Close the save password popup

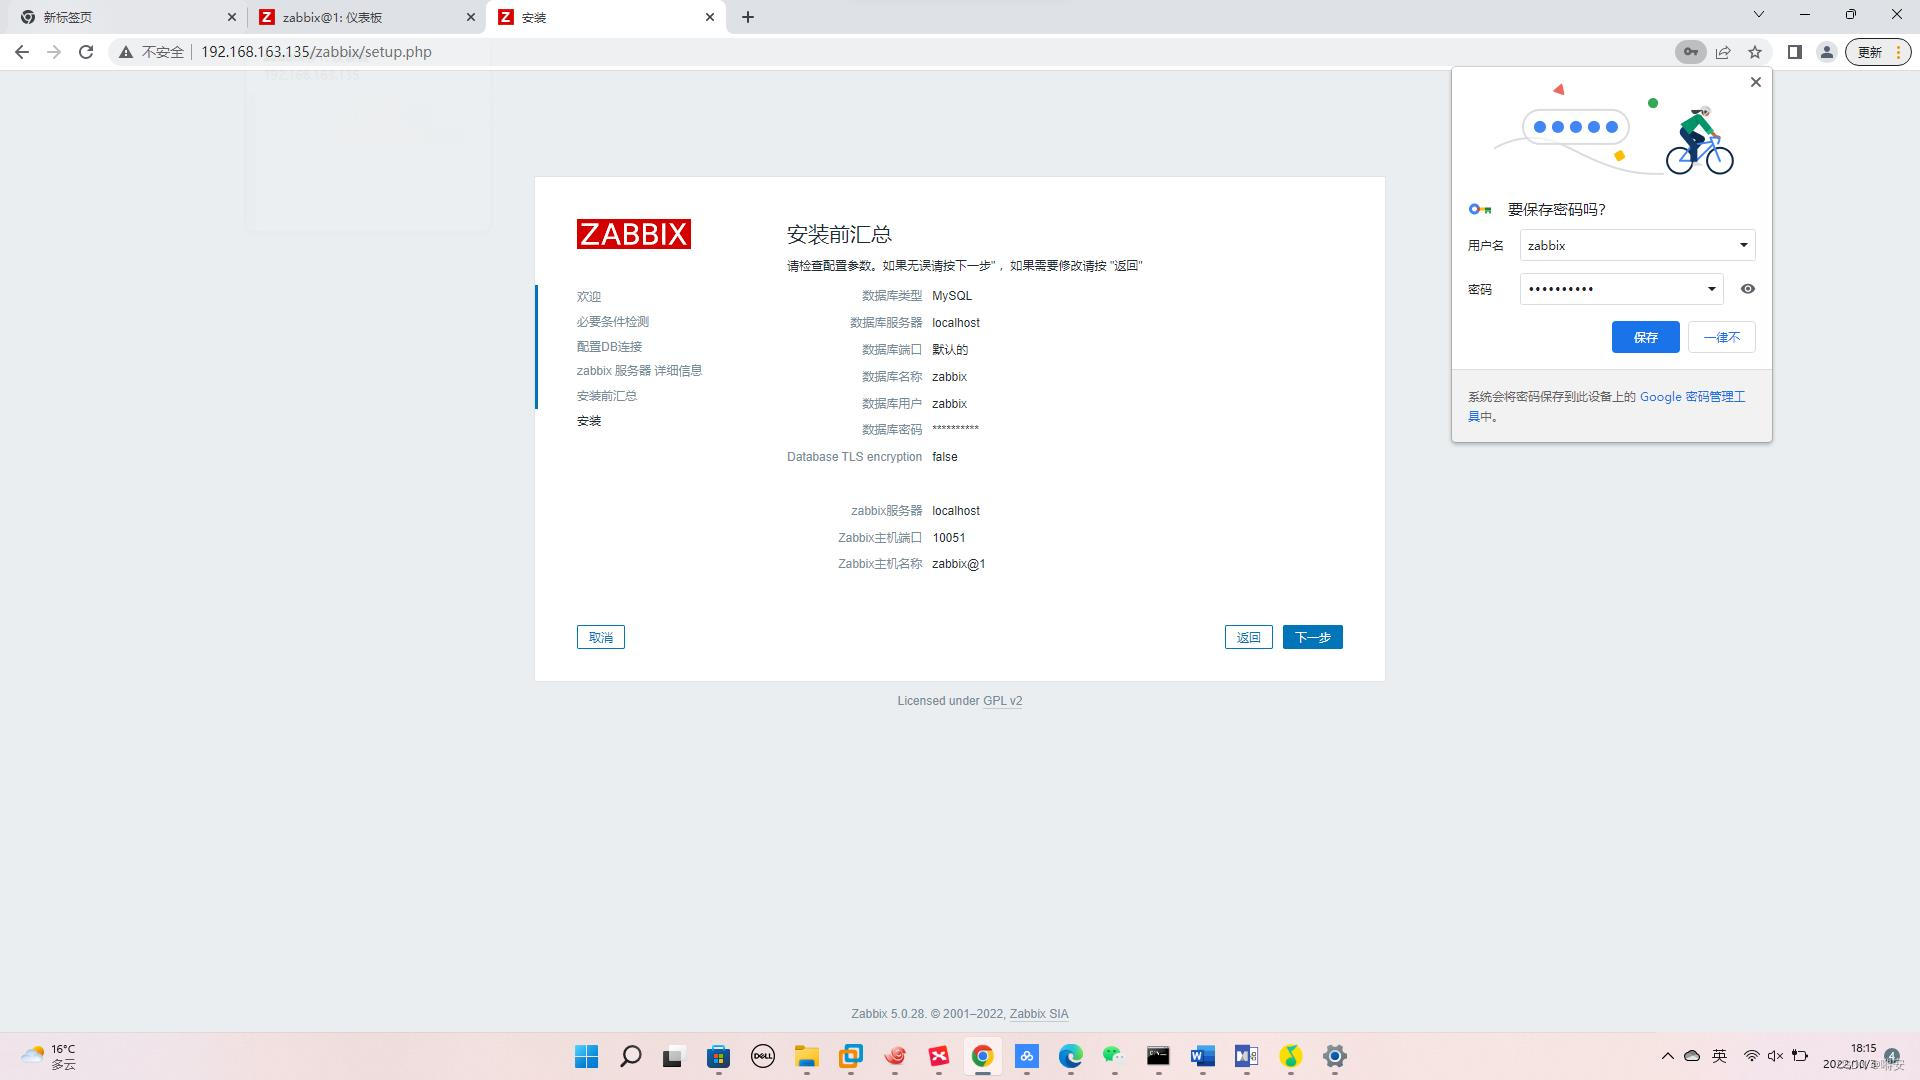[1756, 82]
